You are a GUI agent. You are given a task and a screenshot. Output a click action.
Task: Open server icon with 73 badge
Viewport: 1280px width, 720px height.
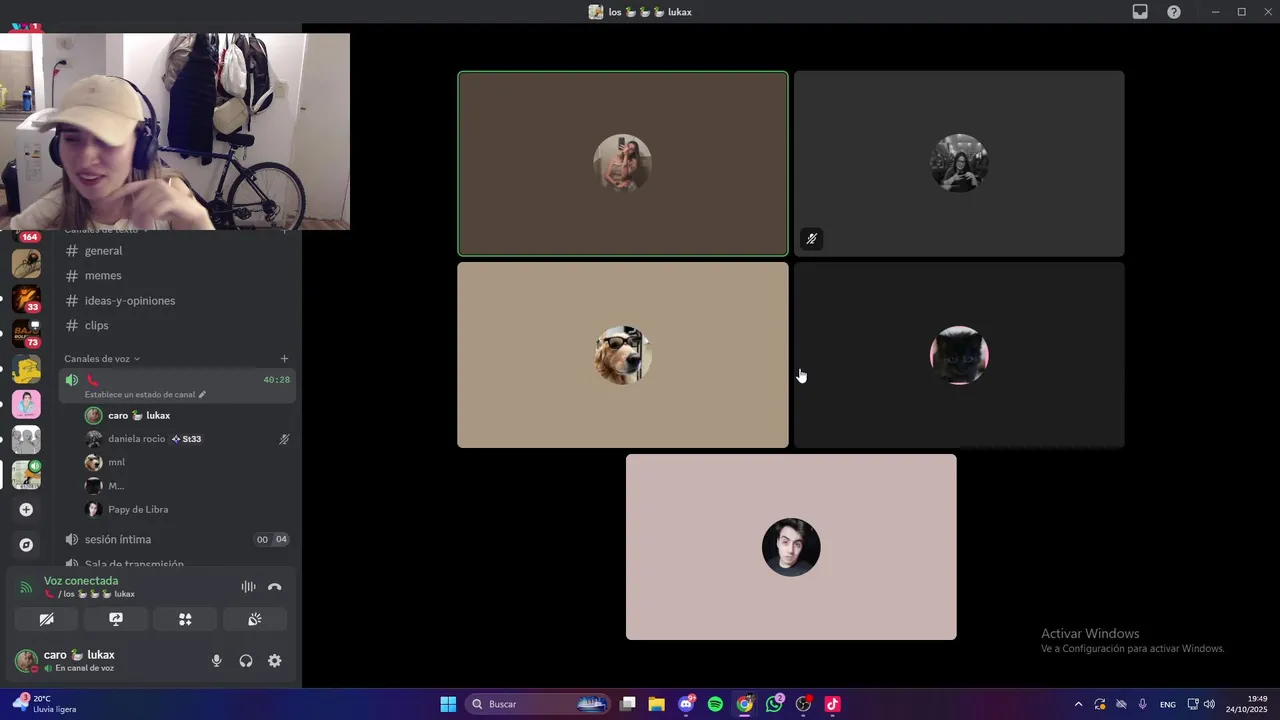pos(26,334)
